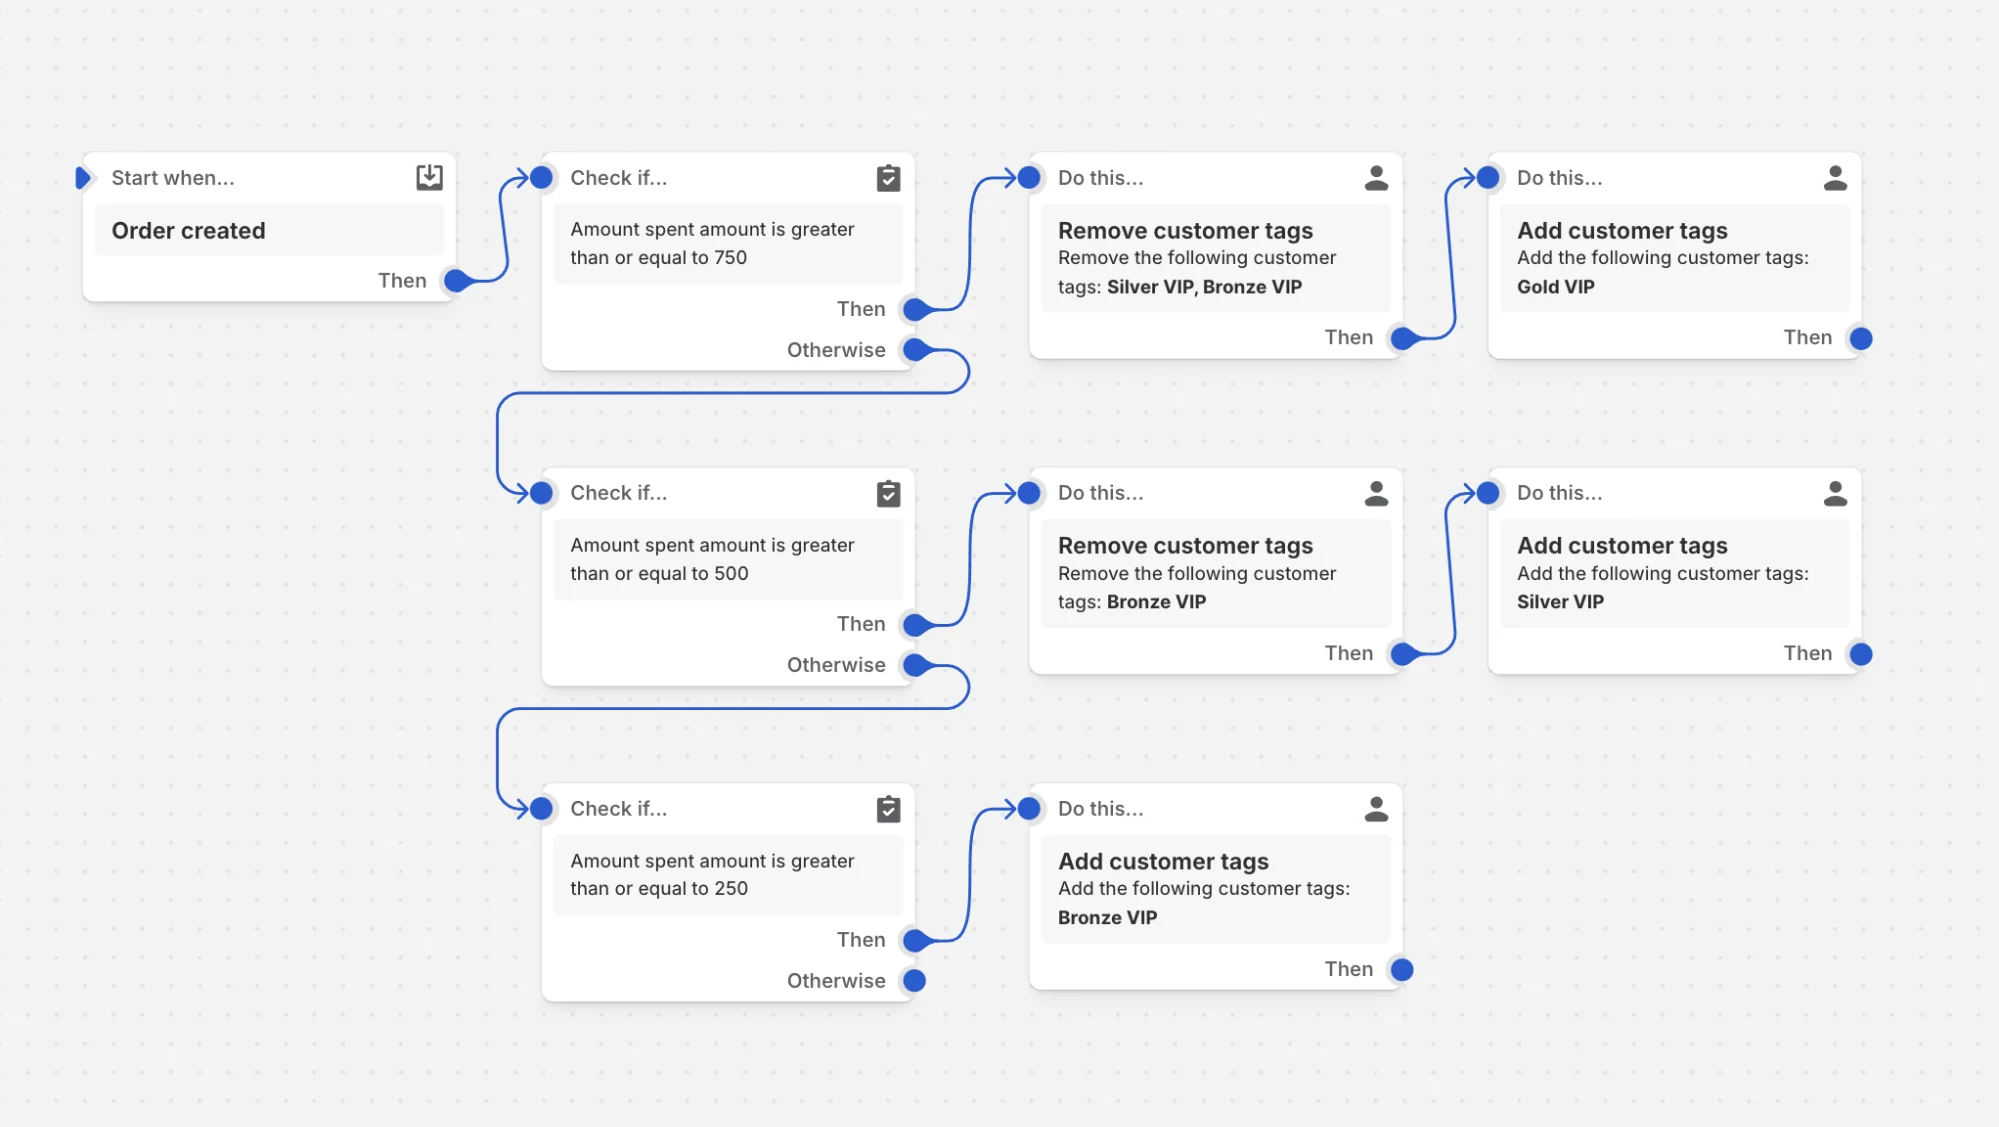The image size is (1999, 1127).
Task: Select the Order created trigger card
Action: (268, 230)
